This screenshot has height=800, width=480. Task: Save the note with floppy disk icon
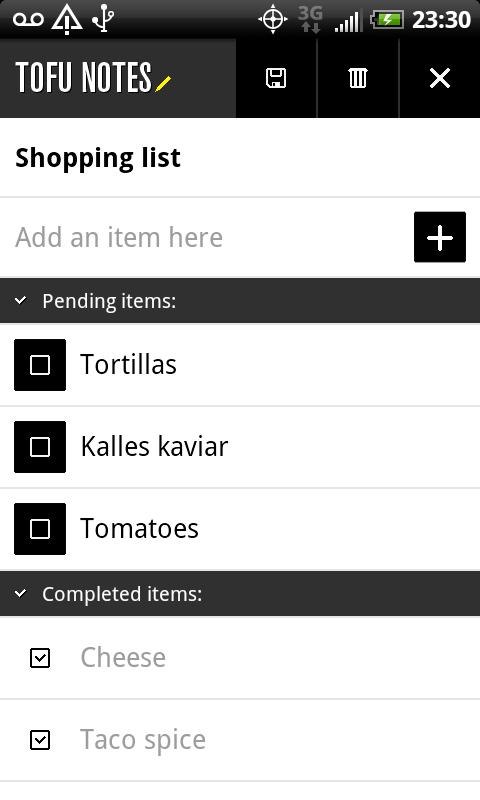pyautogui.click(x=276, y=79)
